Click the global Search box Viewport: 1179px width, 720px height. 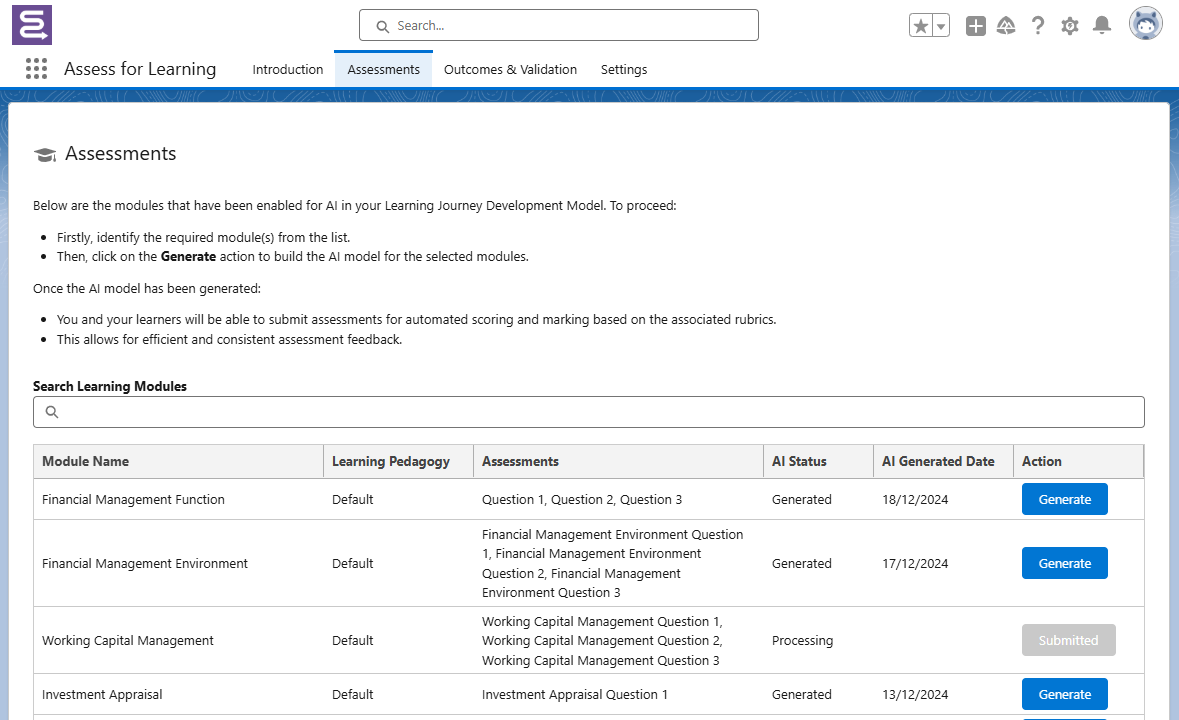coord(559,26)
